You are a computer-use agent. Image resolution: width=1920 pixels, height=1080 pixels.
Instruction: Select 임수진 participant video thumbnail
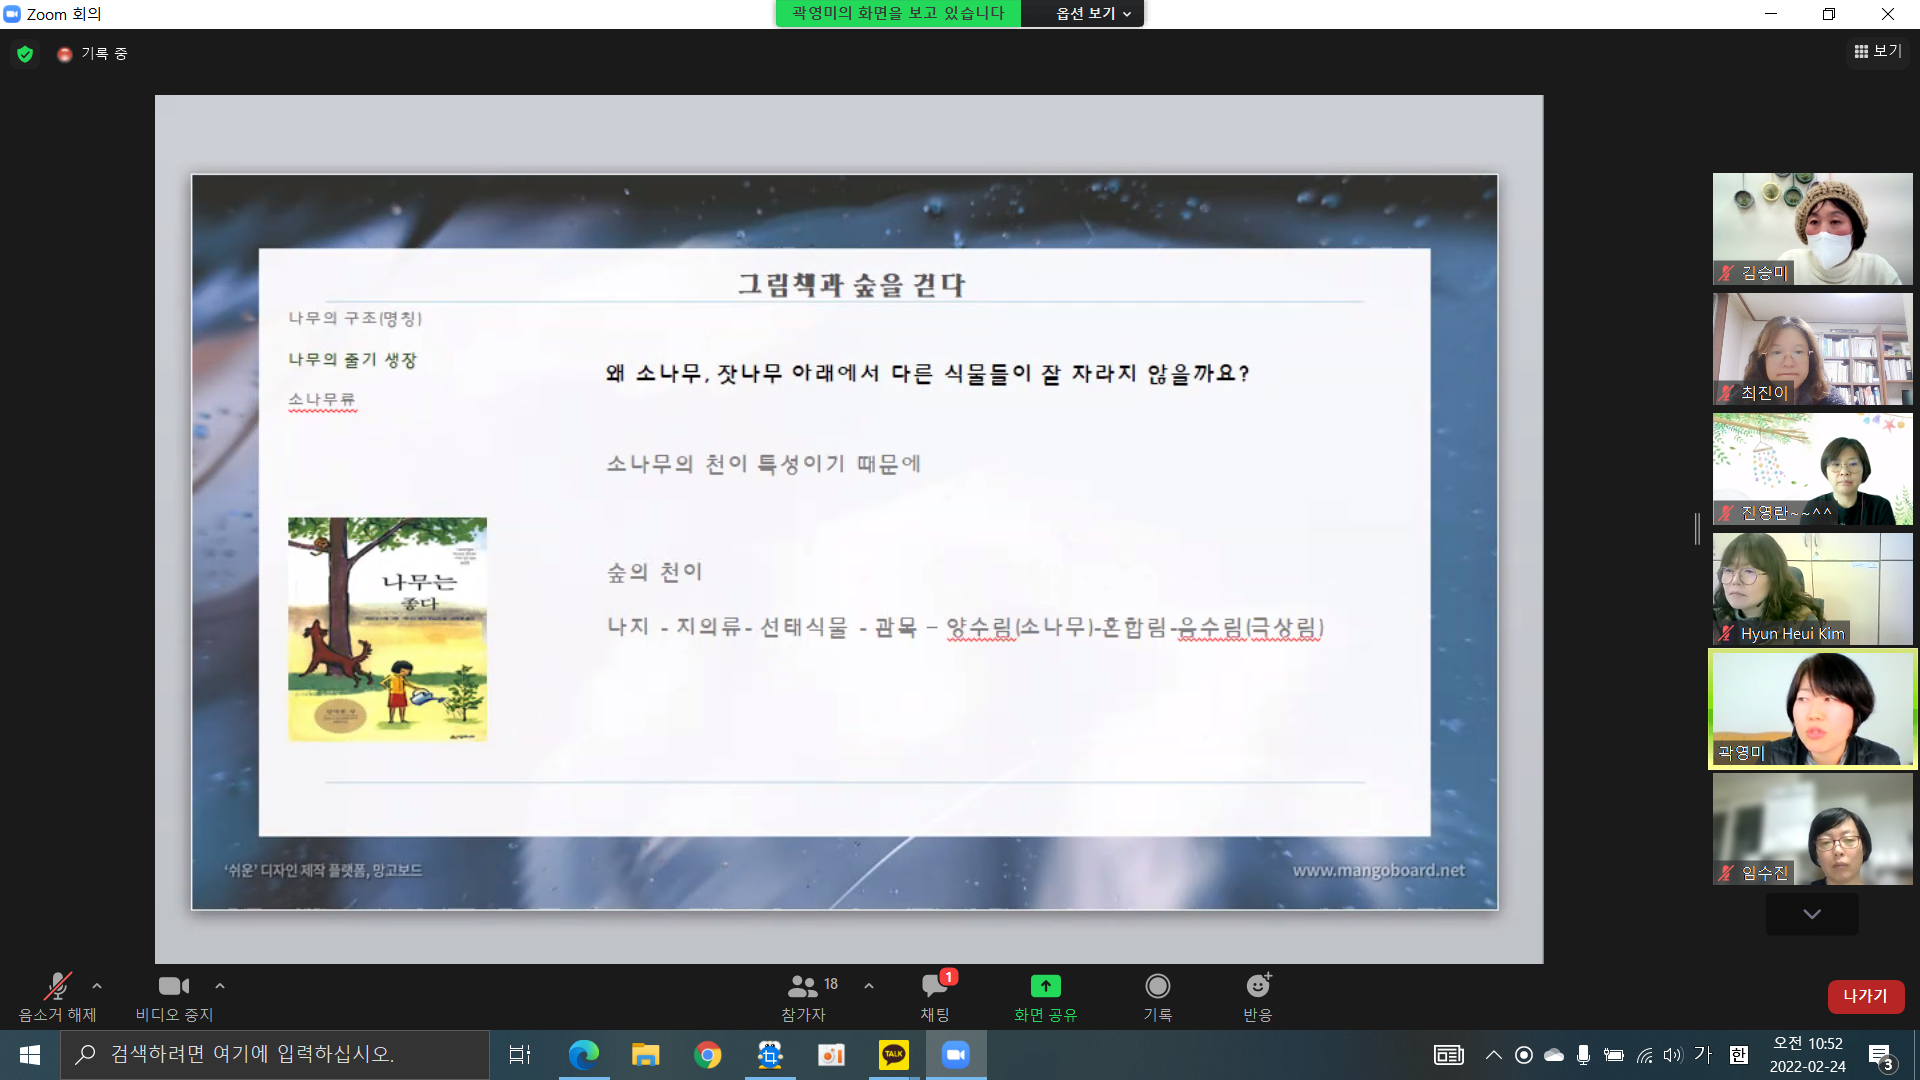(1812, 829)
